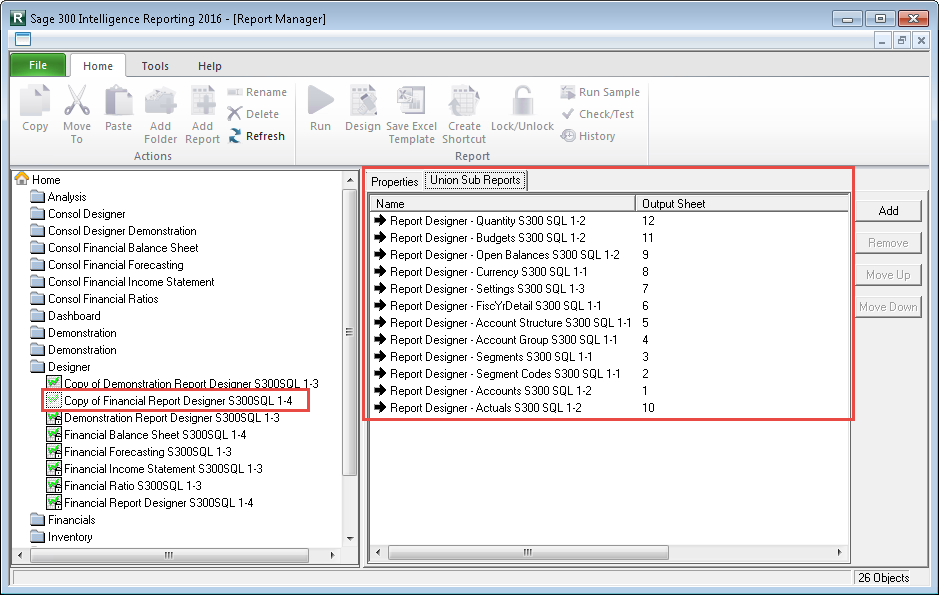Open the Analysis folder
The height and width of the screenshot is (595, 939).
coord(59,197)
